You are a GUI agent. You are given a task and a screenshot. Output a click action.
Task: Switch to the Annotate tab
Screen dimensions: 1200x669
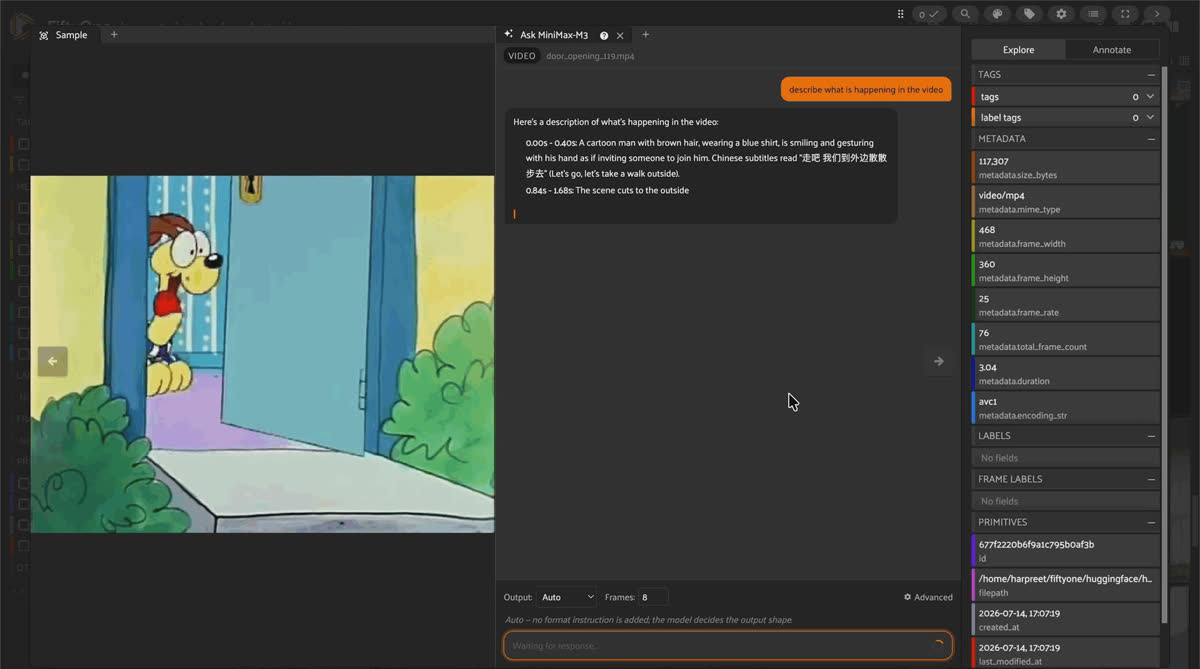pos(1112,50)
